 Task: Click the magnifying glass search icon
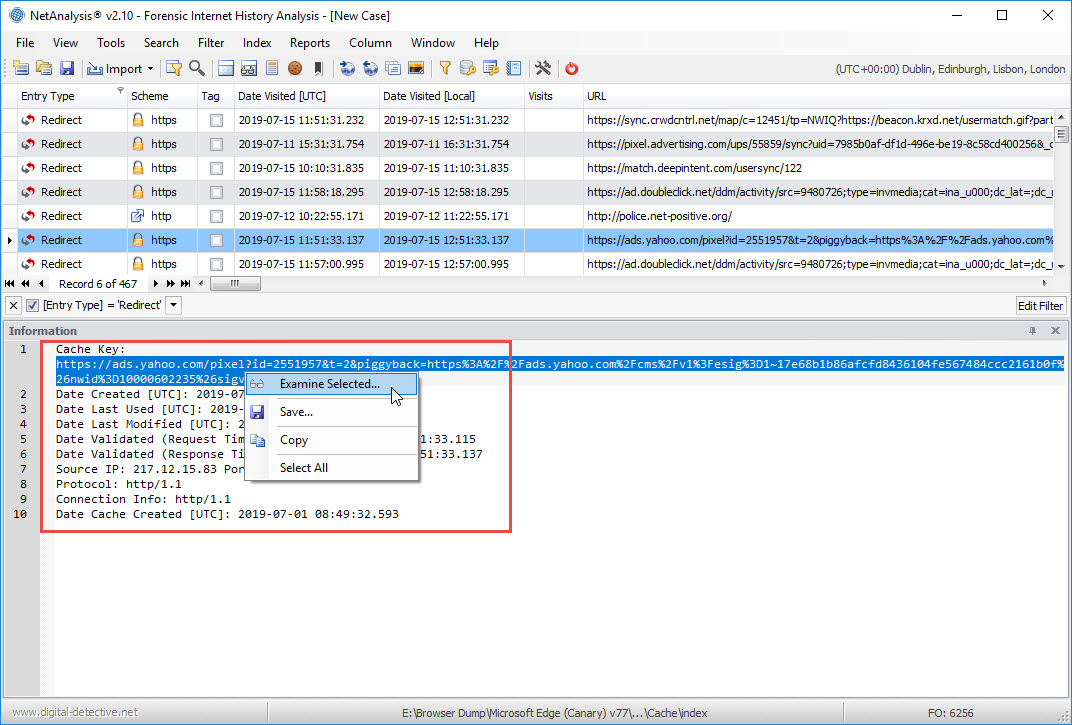point(197,68)
